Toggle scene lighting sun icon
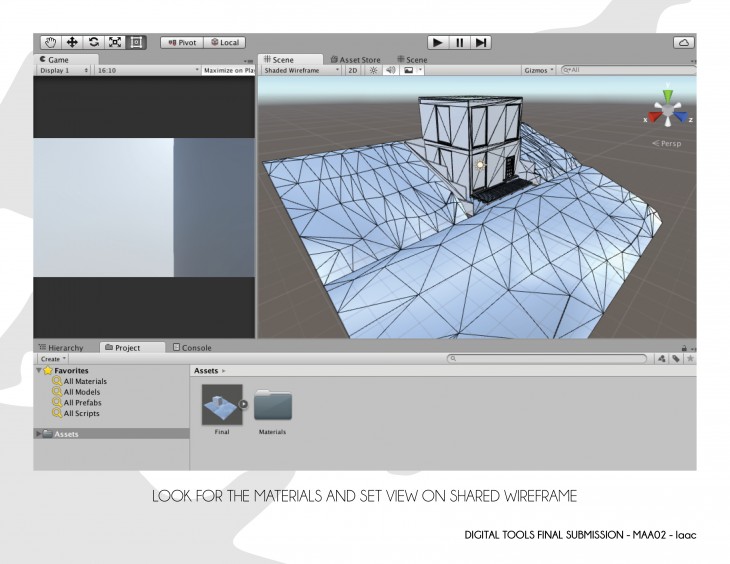 pyautogui.click(x=373, y=71)
